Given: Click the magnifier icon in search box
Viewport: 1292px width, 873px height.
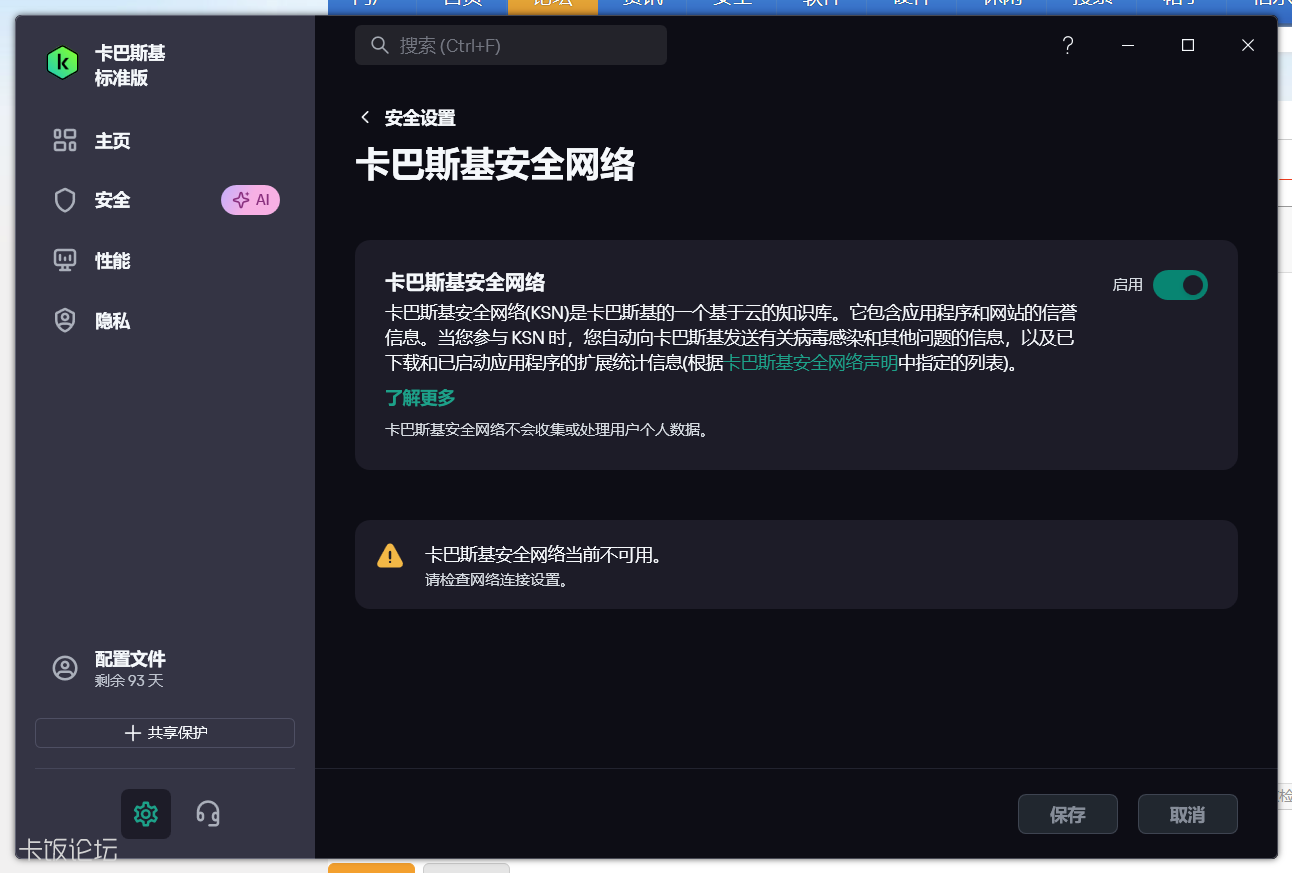Looking at the screenshot, I should (x=379, y=45).
